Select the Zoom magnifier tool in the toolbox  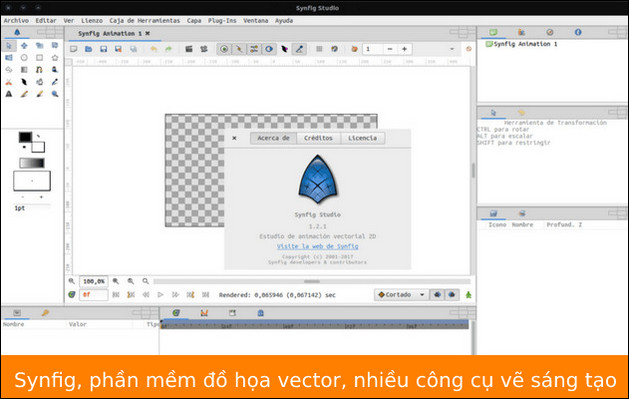[55, 94]
